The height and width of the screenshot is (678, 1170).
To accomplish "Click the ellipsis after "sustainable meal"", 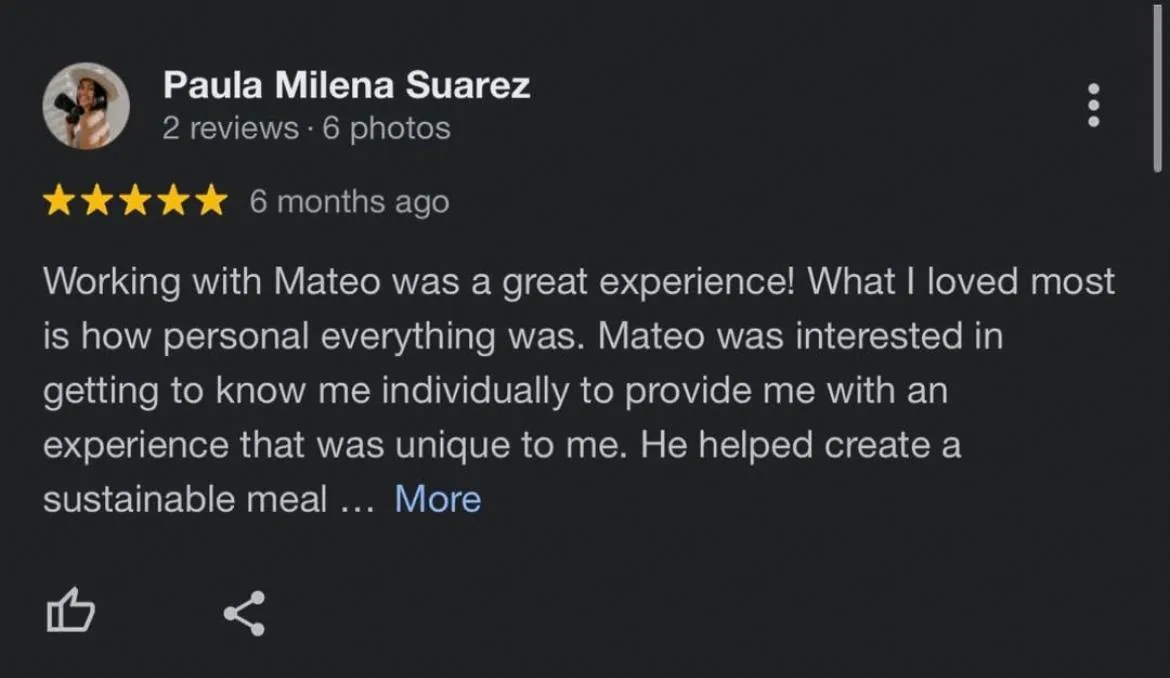I will (355, 500).
